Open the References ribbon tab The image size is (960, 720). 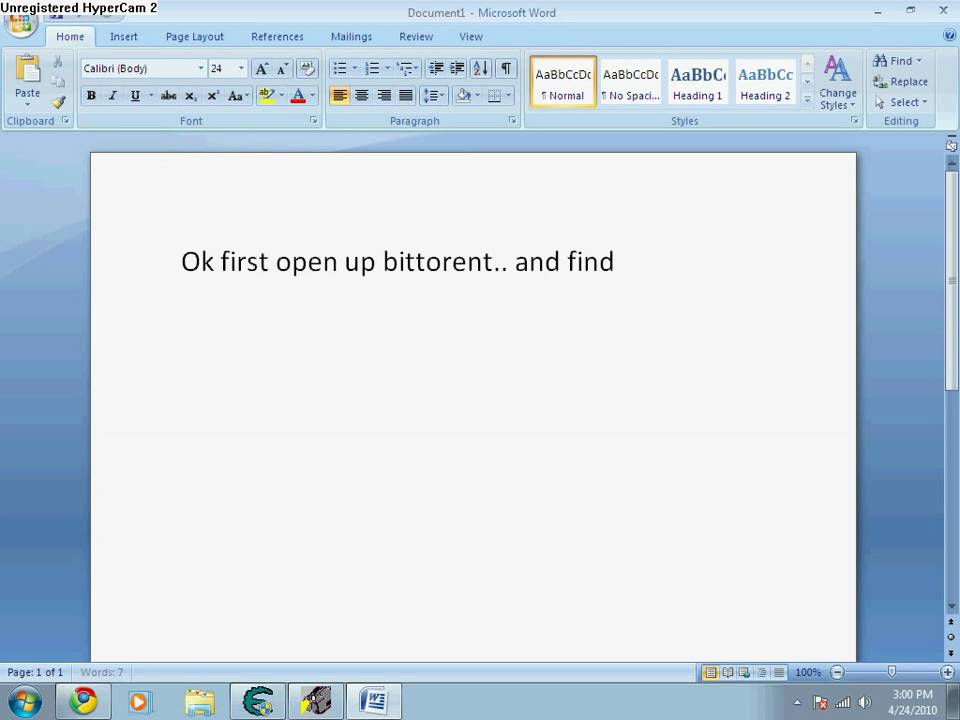pos(277,37)
